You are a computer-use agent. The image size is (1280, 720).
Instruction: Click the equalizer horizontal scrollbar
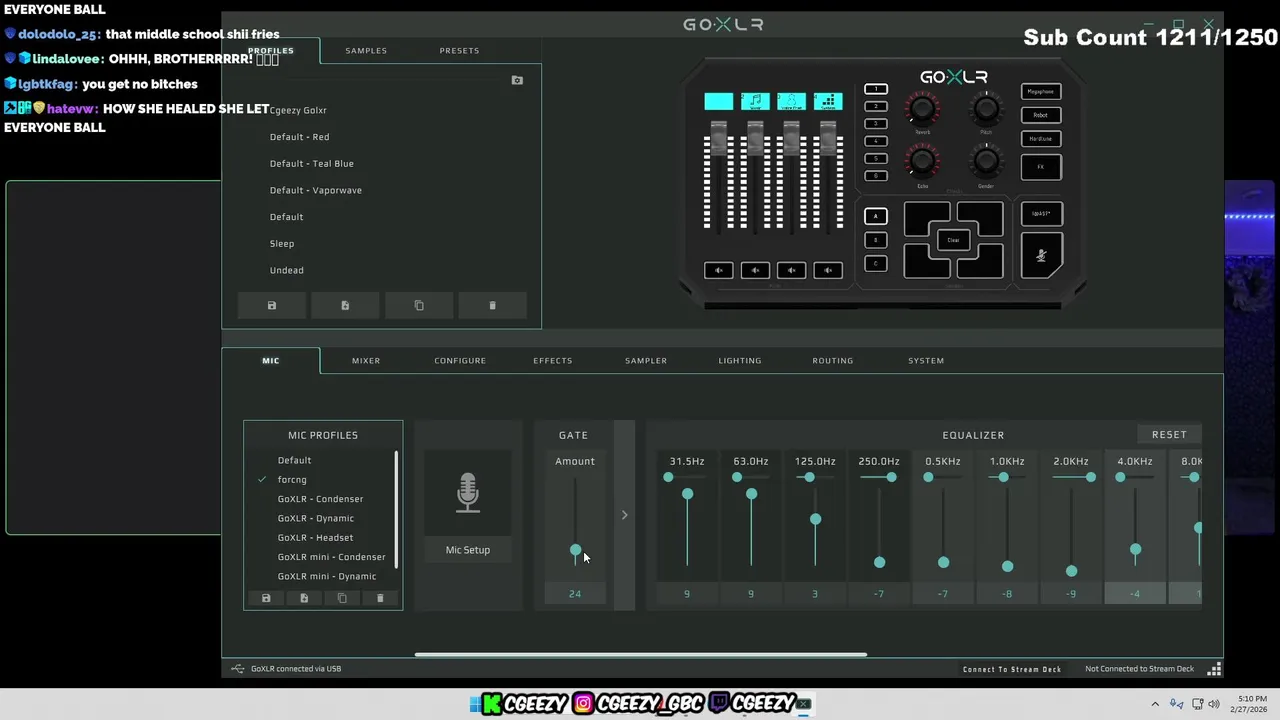(640, 655)
